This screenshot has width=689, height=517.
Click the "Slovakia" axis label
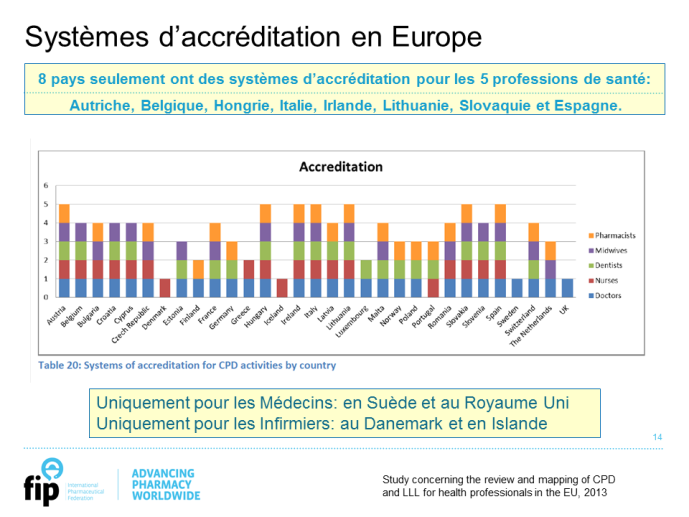(x=457, y=316)
